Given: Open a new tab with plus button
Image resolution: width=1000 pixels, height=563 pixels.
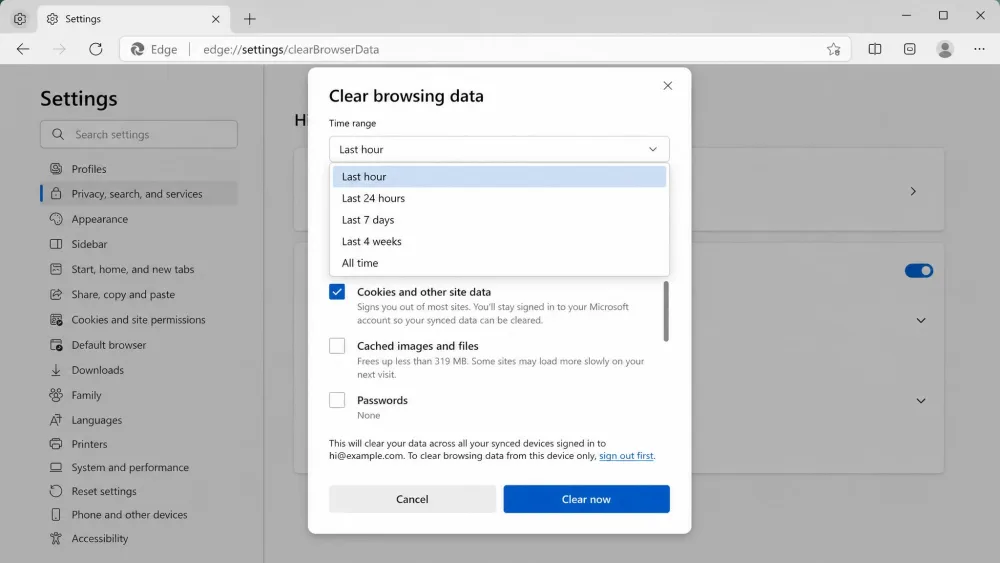Looking at the screenshot, I should click(249, 19).
